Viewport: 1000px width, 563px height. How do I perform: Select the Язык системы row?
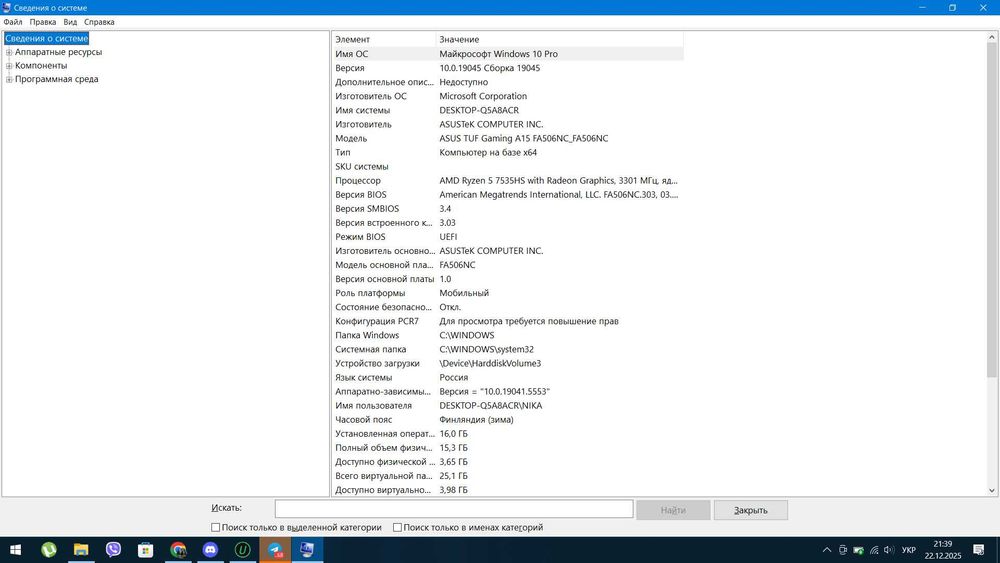[x=508, y=377]
